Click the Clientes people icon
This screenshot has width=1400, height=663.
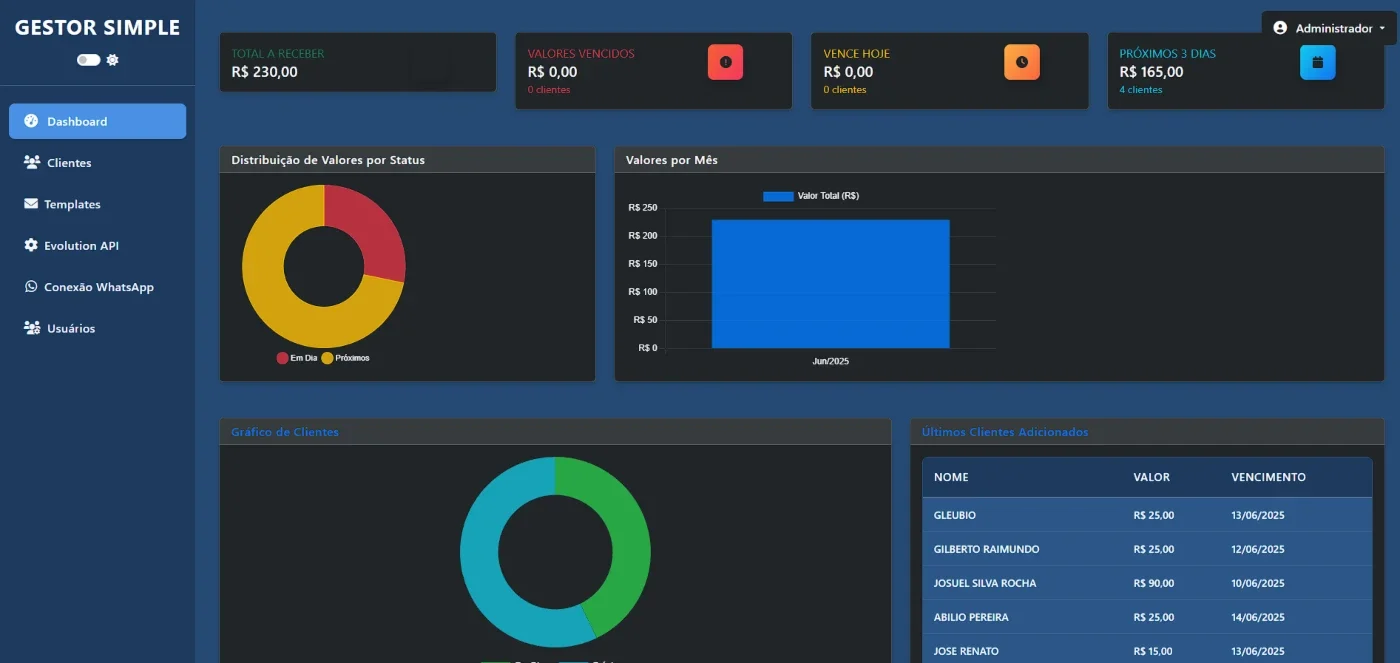[32, 162]
